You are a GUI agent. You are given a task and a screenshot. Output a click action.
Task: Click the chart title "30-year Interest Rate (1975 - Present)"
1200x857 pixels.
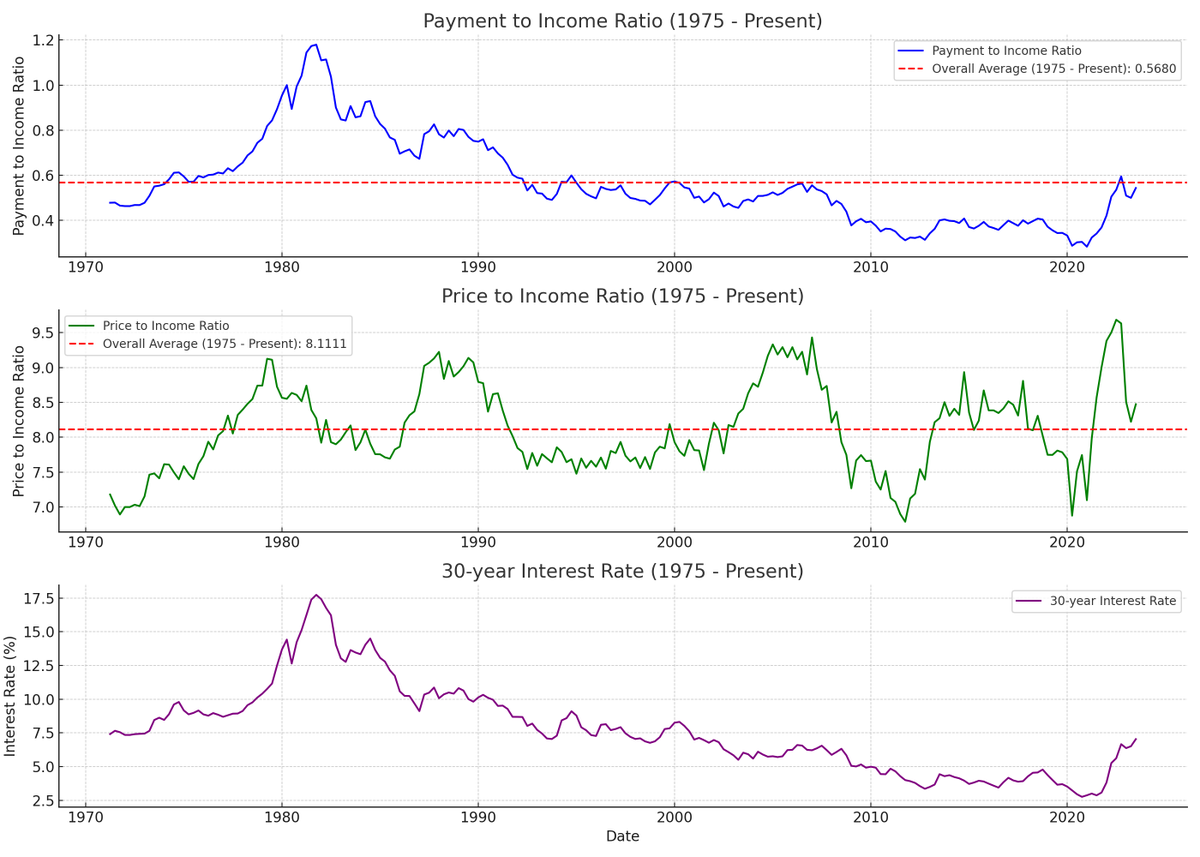click(623, 571)
